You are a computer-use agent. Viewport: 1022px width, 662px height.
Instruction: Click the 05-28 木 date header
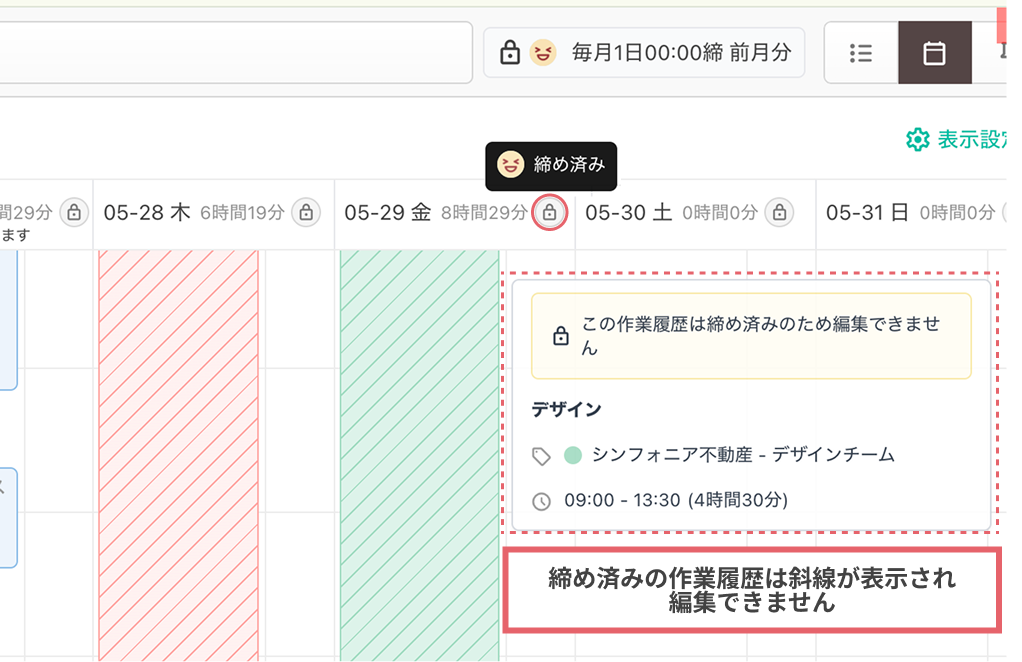147,212
